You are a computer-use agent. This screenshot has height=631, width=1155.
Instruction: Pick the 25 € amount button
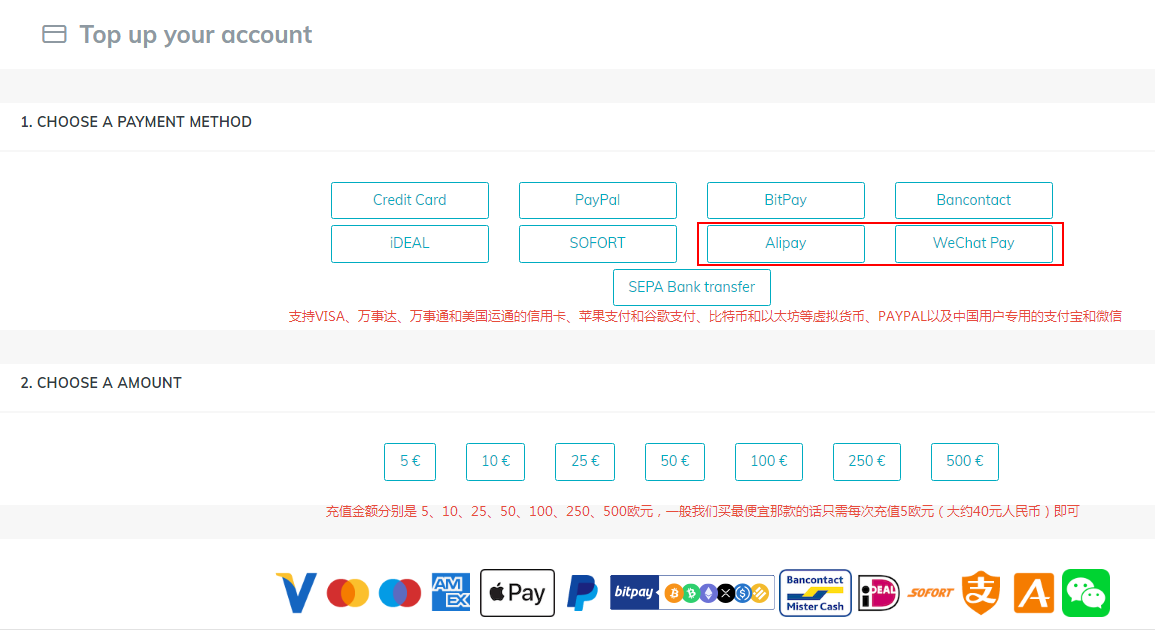(x=585, y=462)
